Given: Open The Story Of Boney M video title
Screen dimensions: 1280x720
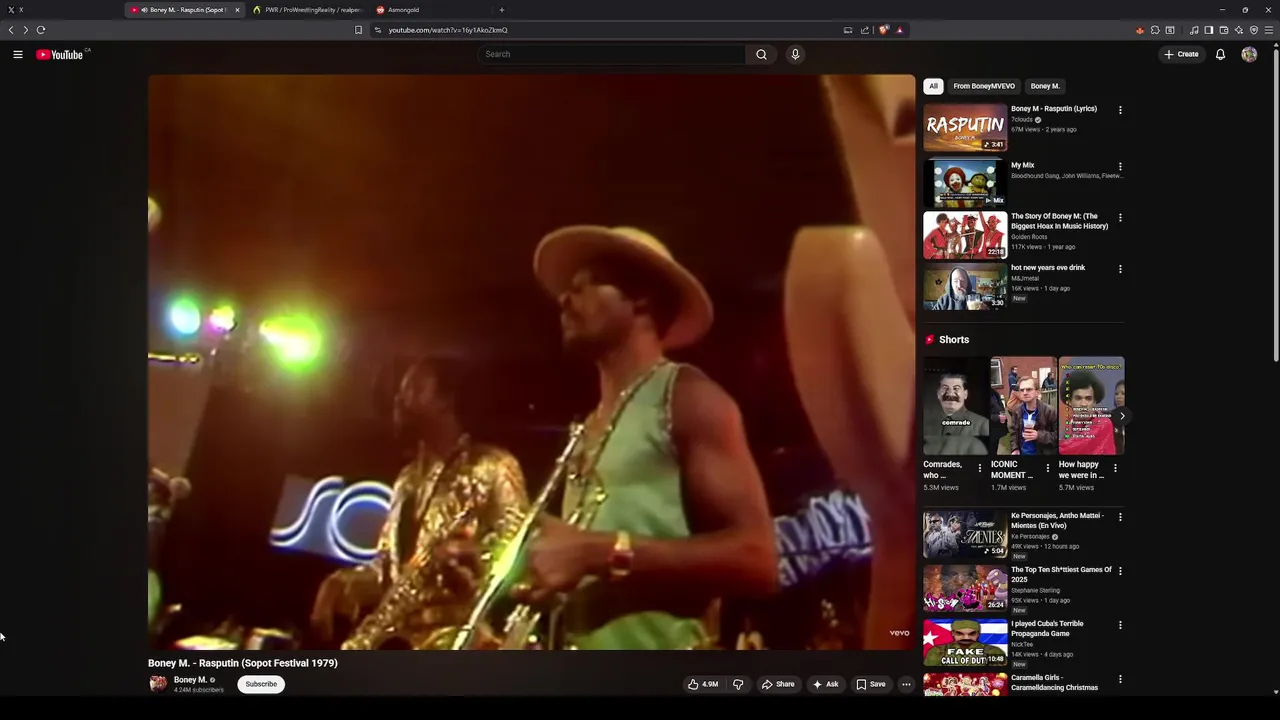Looking at the screenshot, I should (1059, 221).
